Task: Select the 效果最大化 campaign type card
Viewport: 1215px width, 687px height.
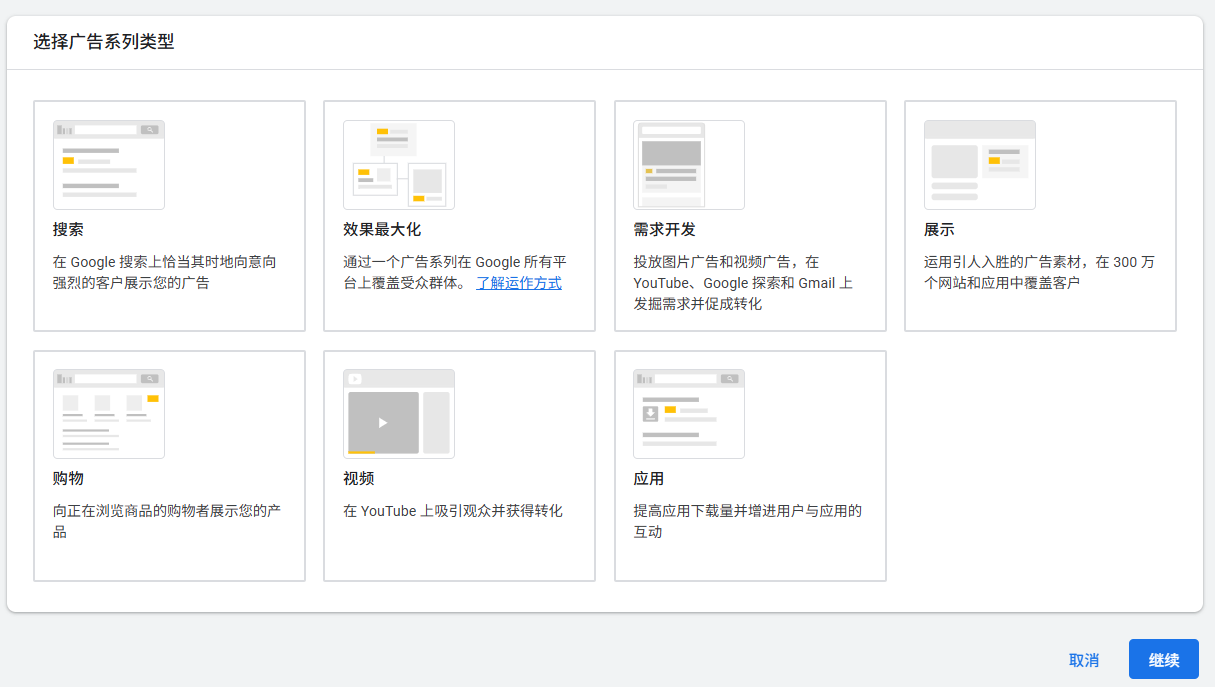Action: [x=459, y=215]
